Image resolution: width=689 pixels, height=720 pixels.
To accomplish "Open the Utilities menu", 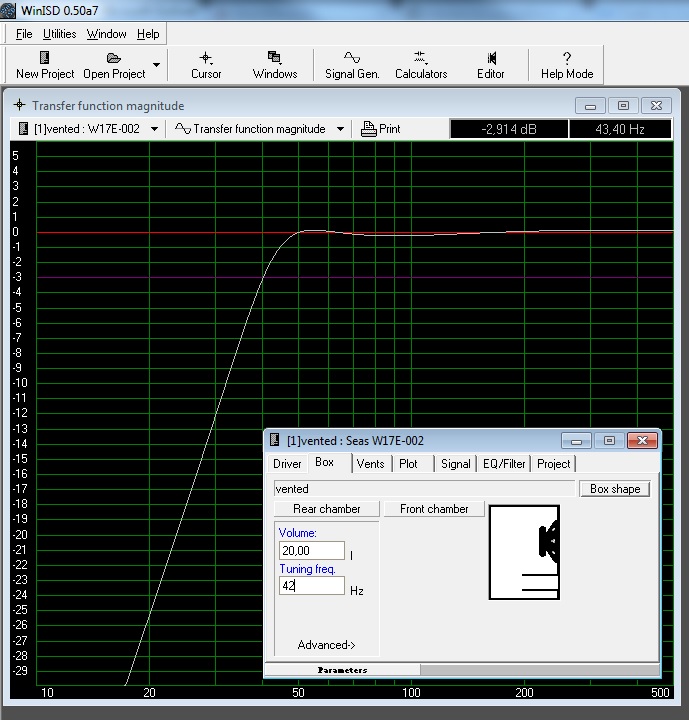I will [59, 34].
